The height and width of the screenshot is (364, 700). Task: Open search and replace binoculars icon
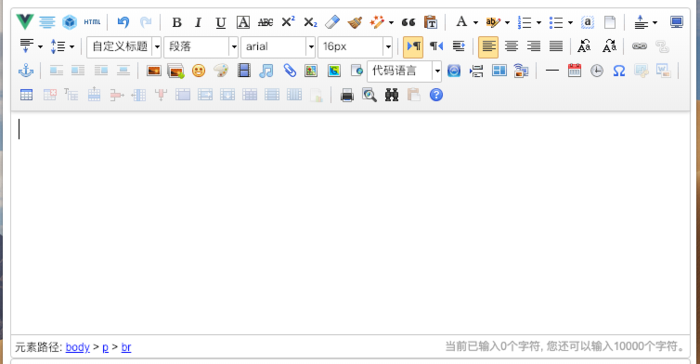pos(392,95)
